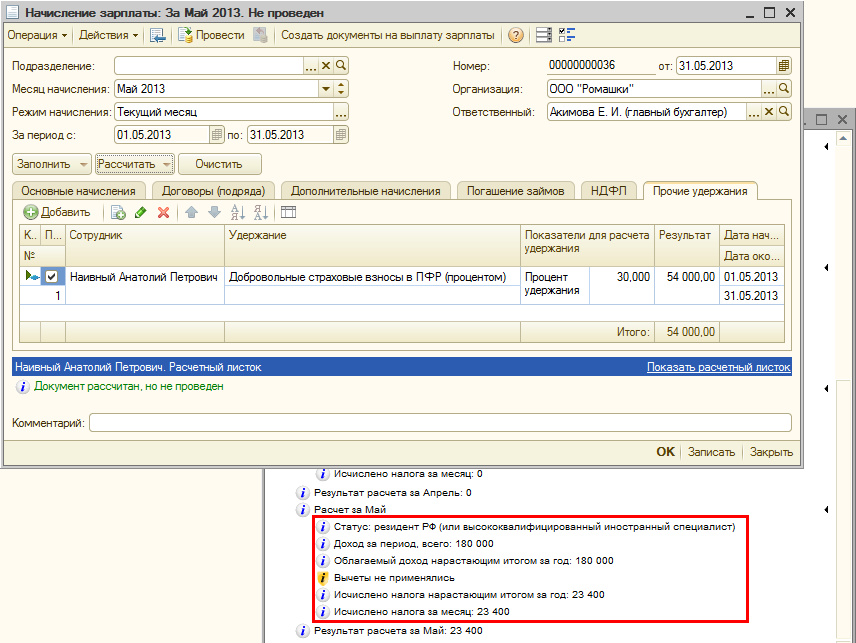
Task: Click the Месяц начисления spinner arrows
Action: click(x=341, y=88)
